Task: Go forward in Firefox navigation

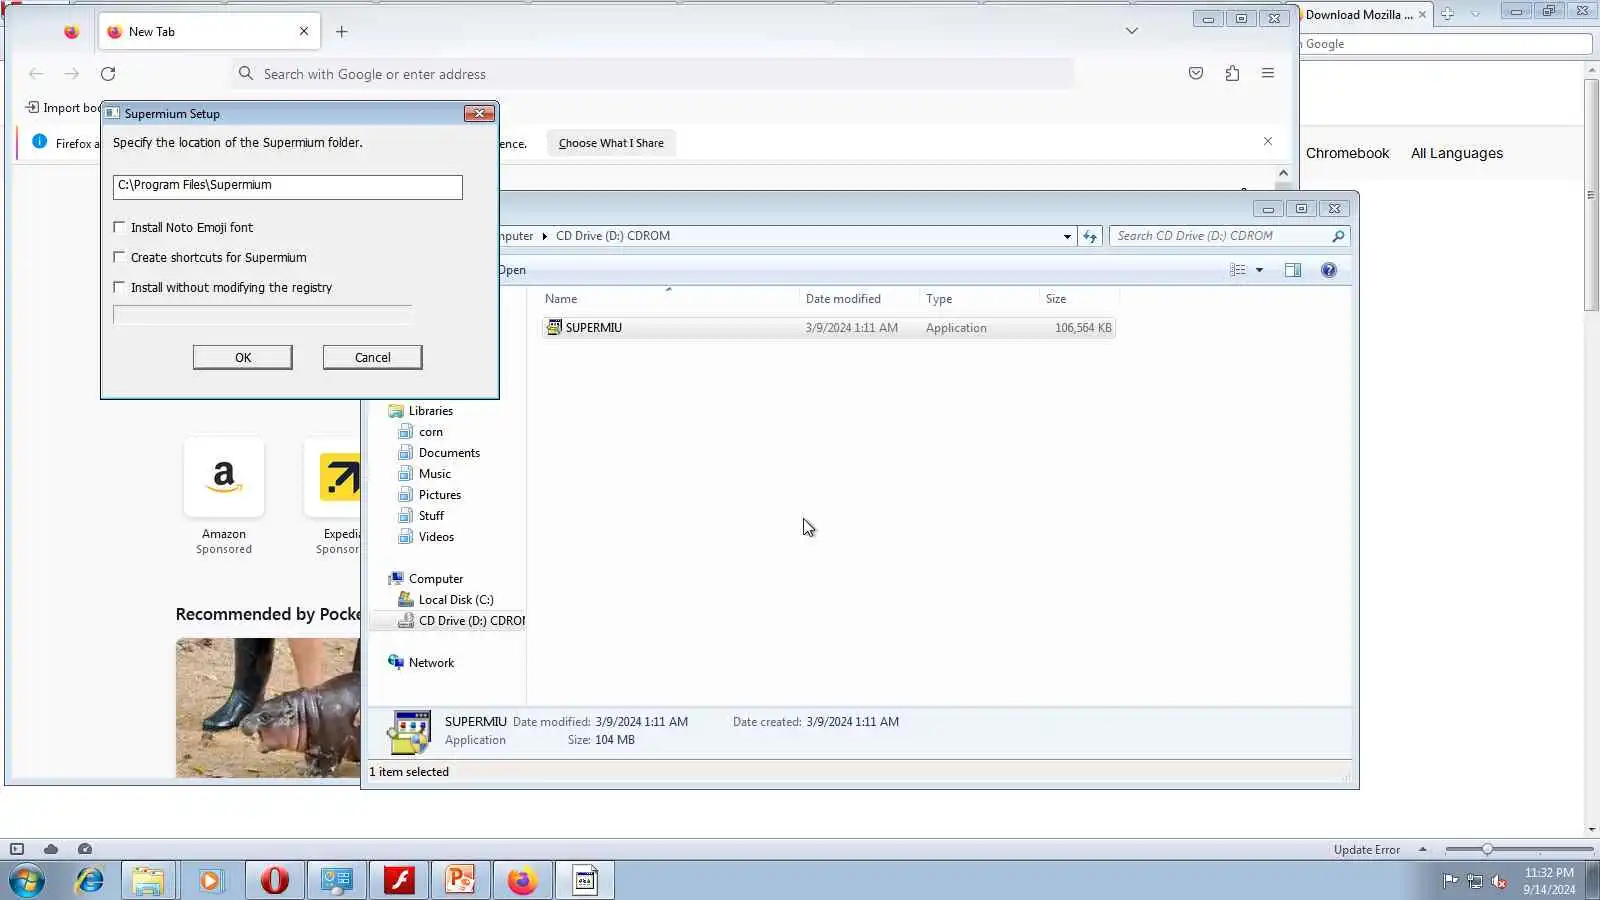Action: coord(71,73)
